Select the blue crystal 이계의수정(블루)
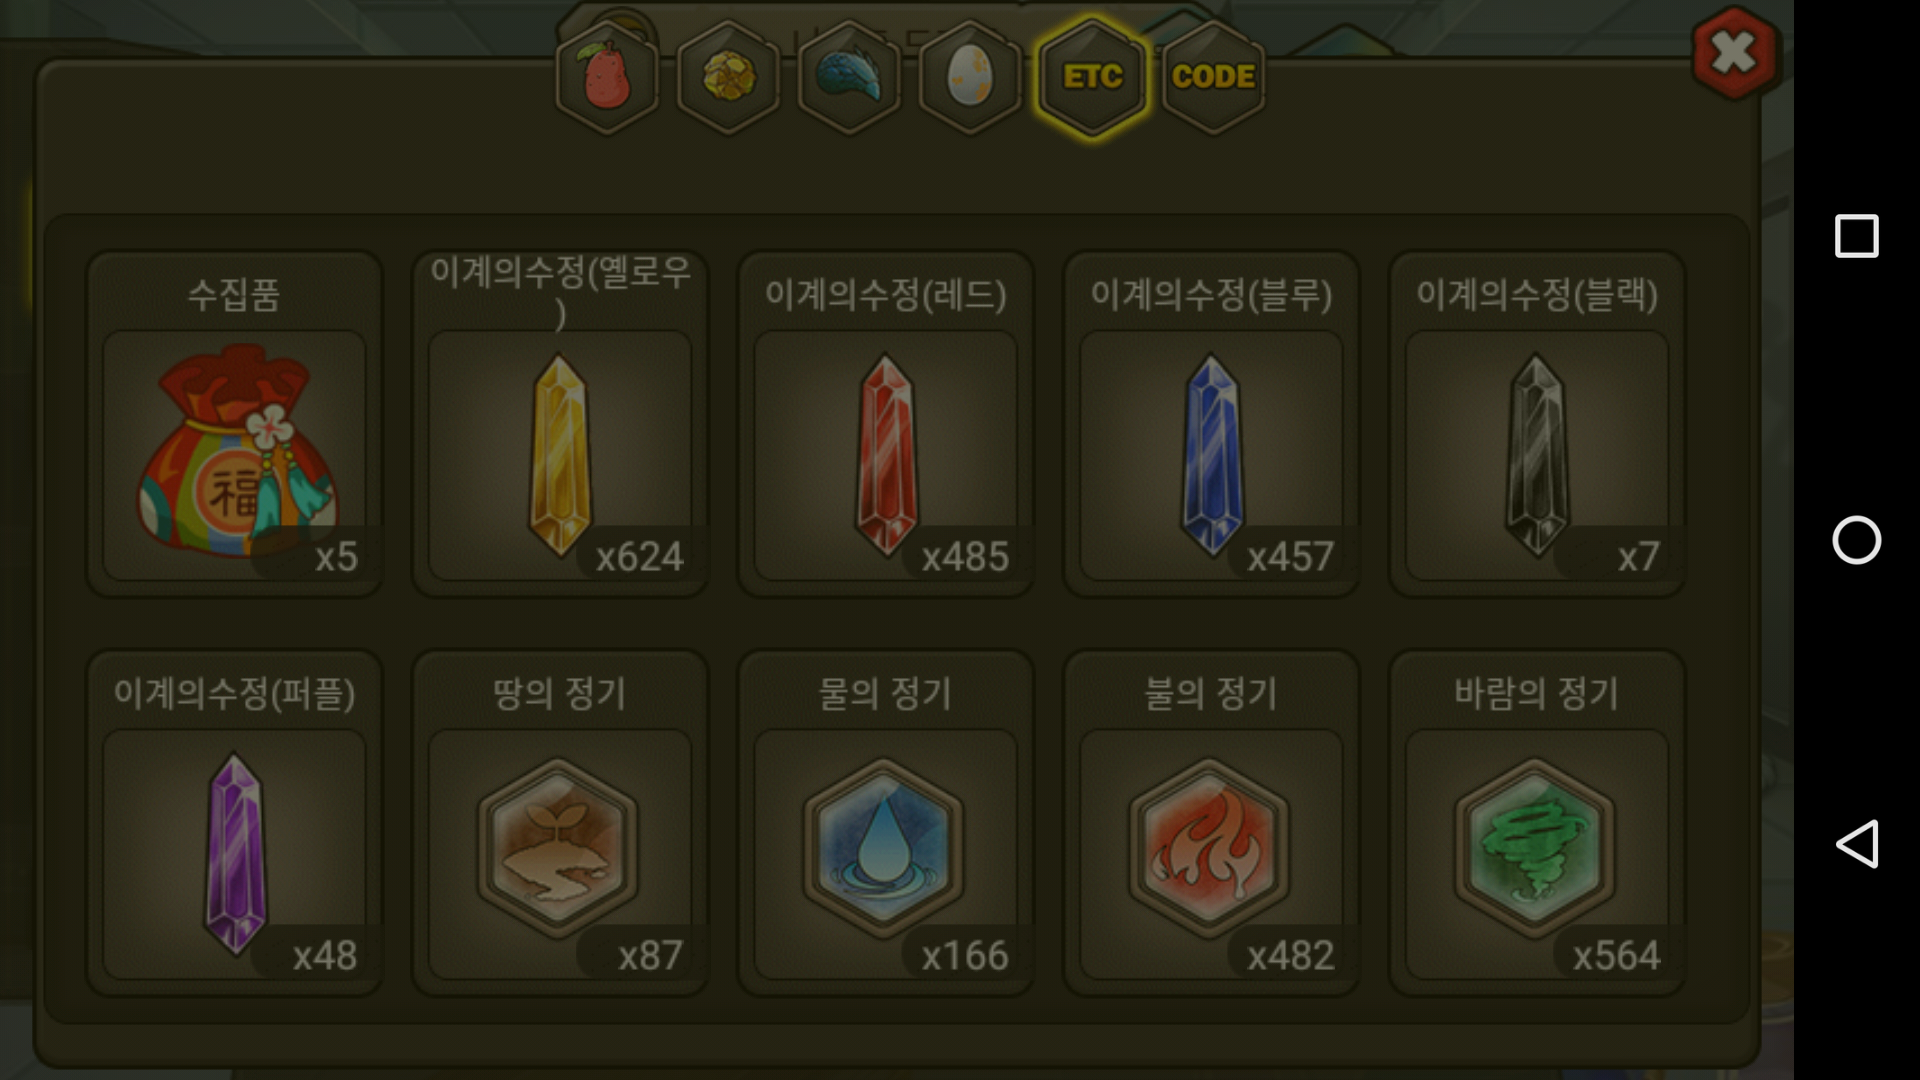The image size is (1920, 1080). (1211, 424)
